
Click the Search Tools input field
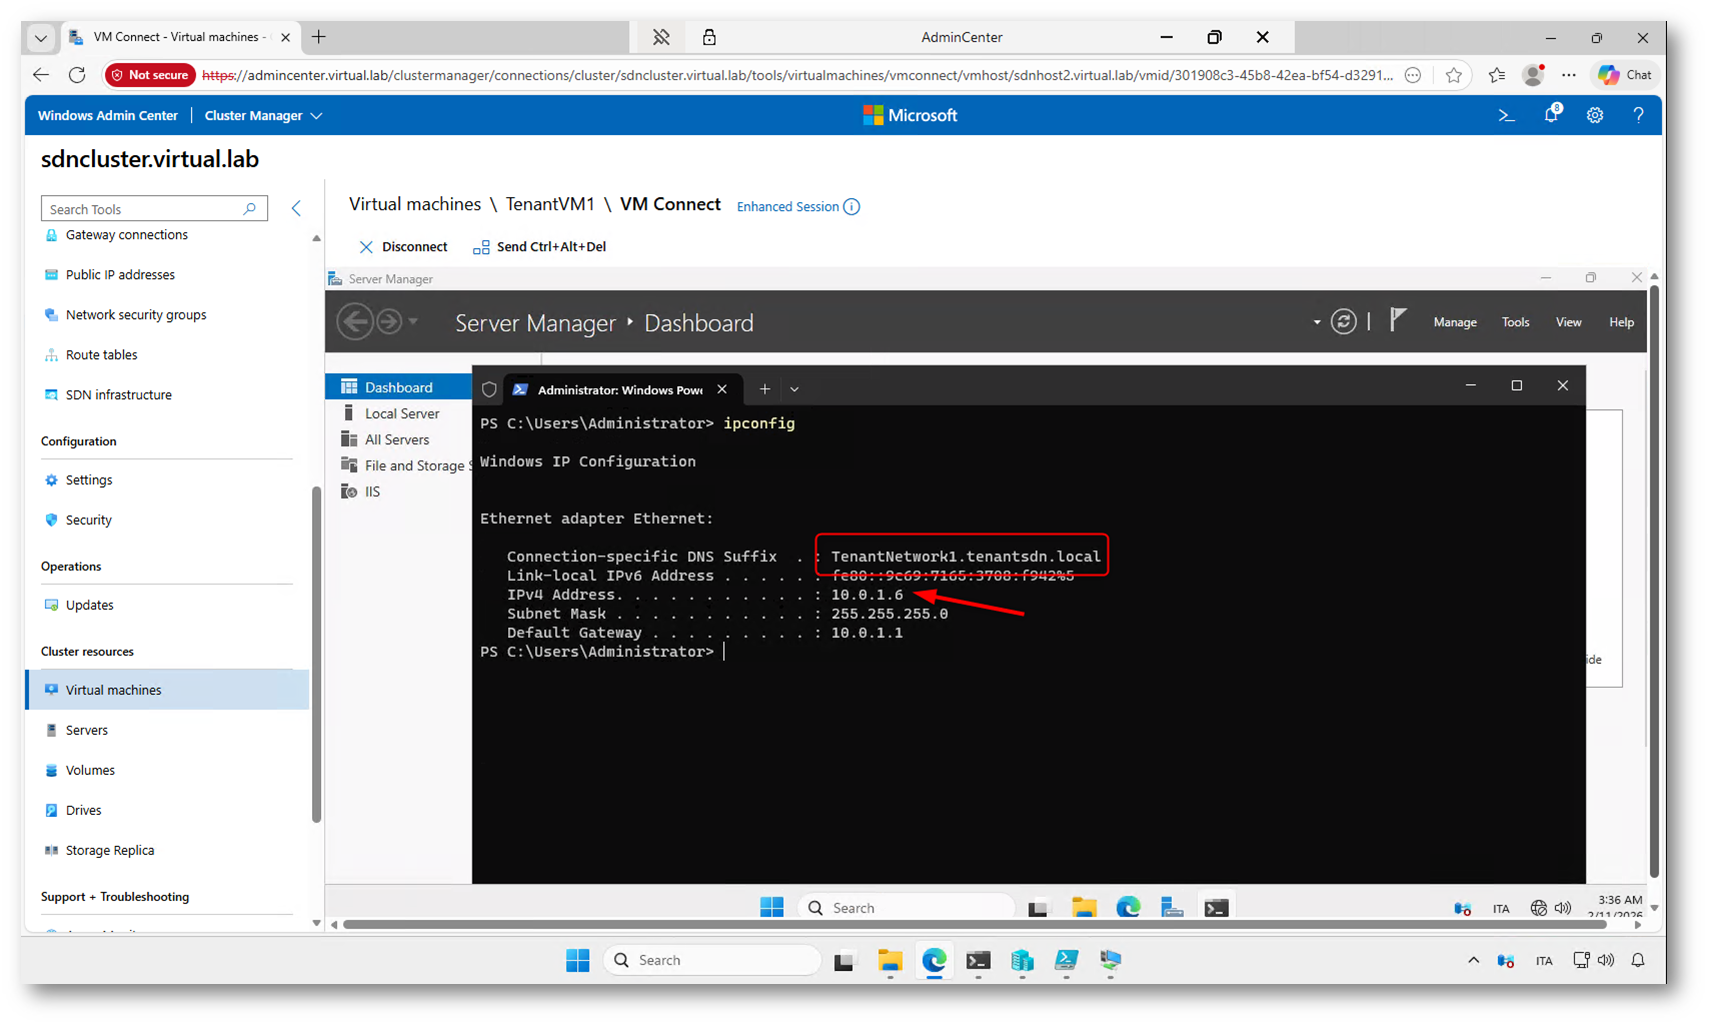coord(144,209)
